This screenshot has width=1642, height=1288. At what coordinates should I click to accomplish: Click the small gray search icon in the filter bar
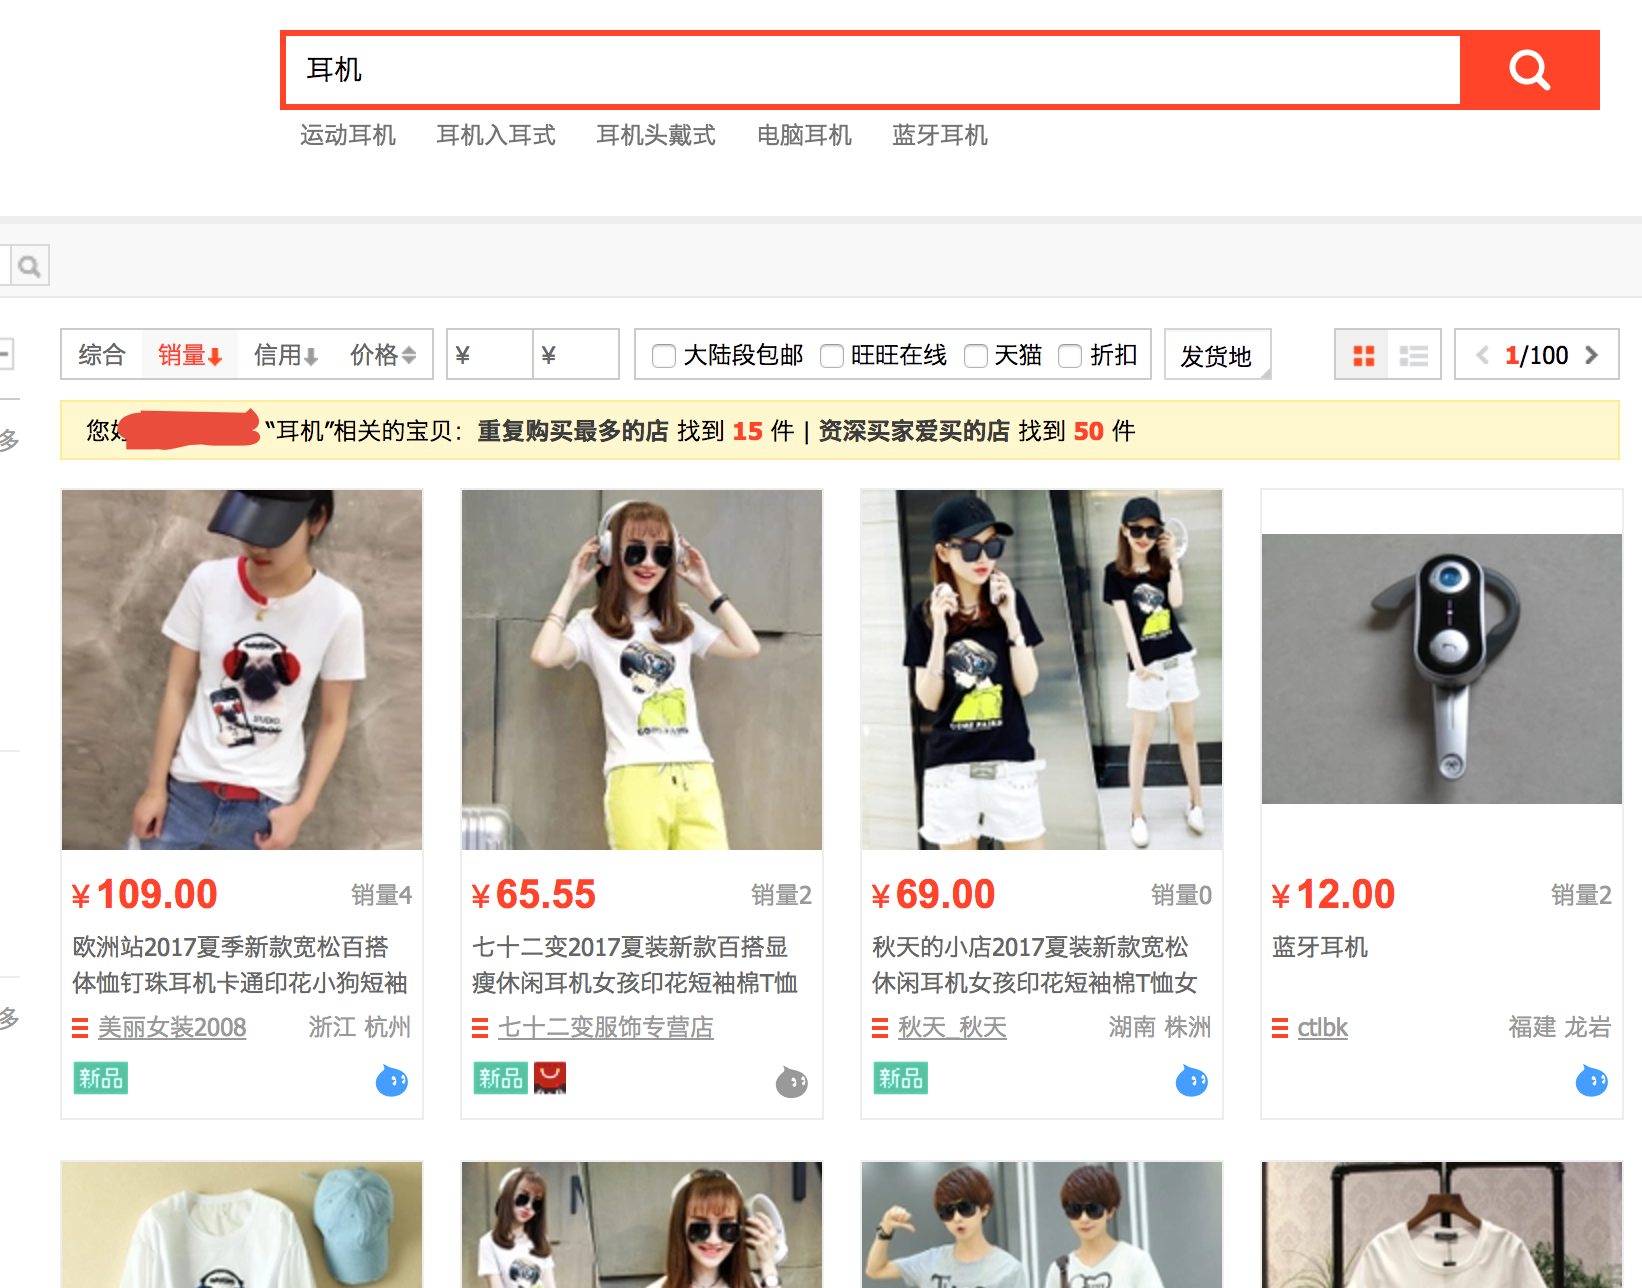click(29, 266)
